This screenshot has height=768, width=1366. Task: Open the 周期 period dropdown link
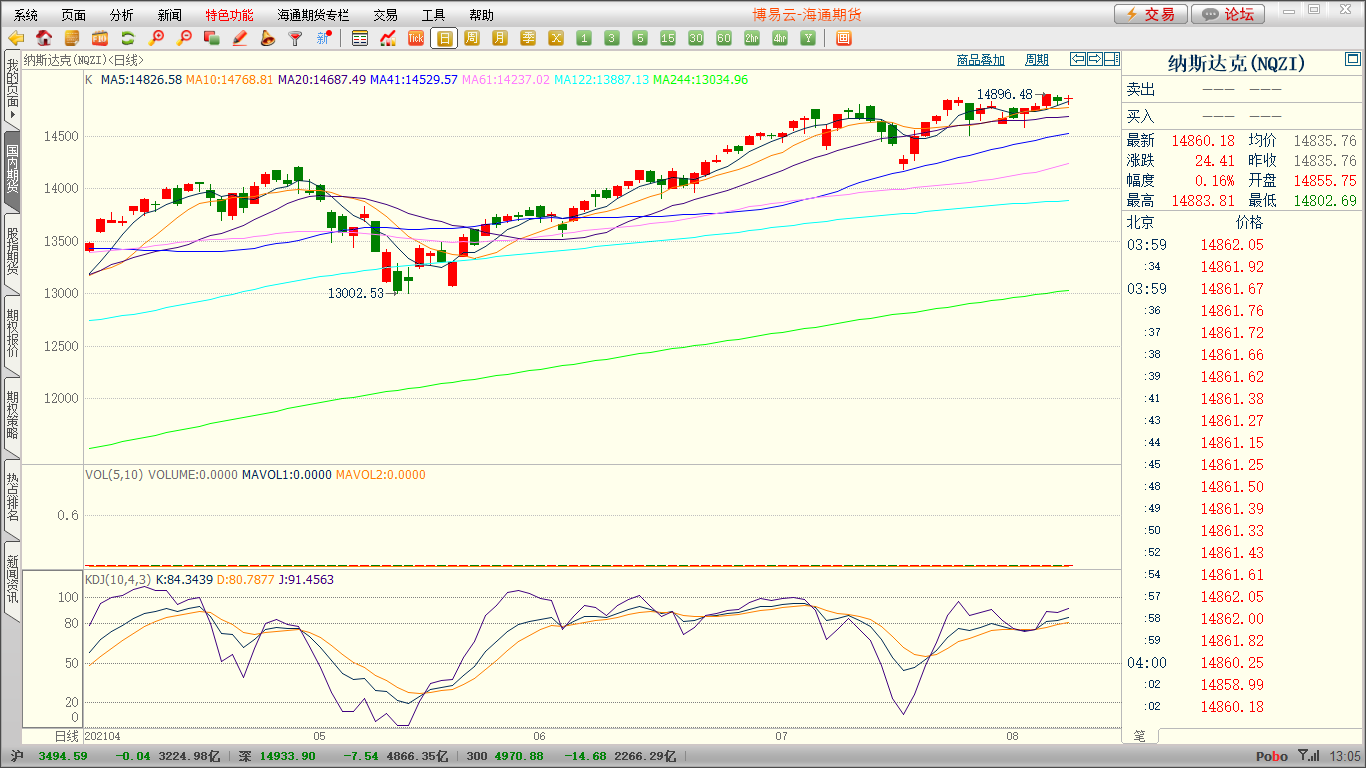point(1037,60)
